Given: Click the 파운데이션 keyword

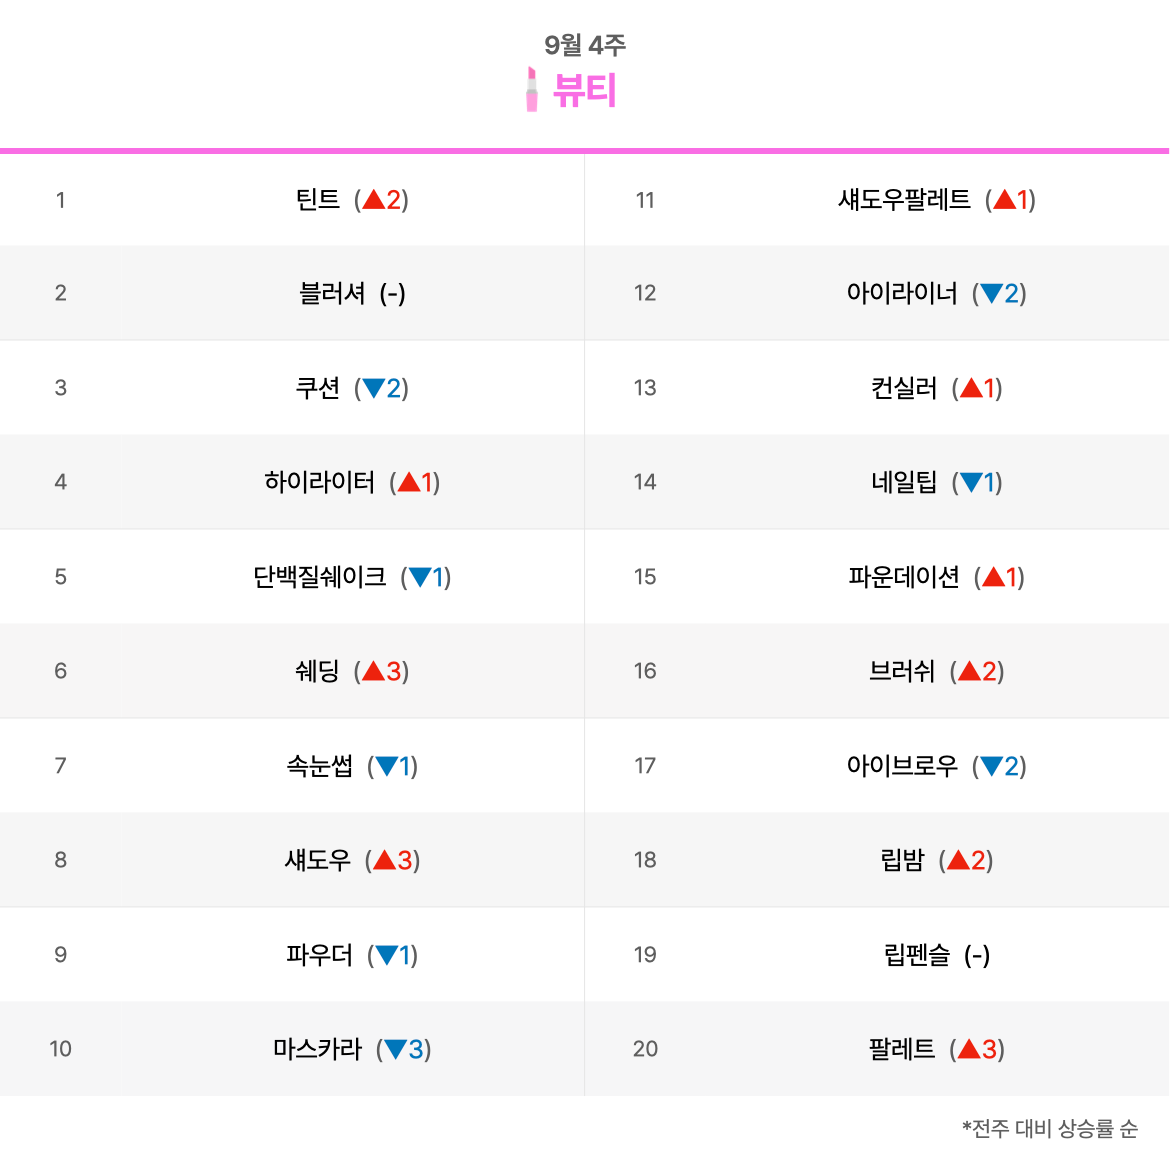Looking at the screenshot, I should pos(904,577).
